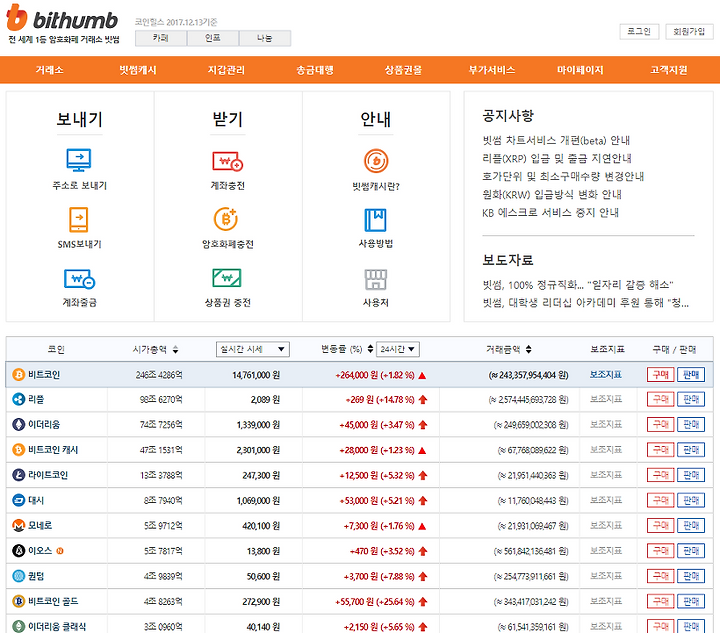Click the 이더리움 클래식 coin icon
720x633 pixels.
18,627
